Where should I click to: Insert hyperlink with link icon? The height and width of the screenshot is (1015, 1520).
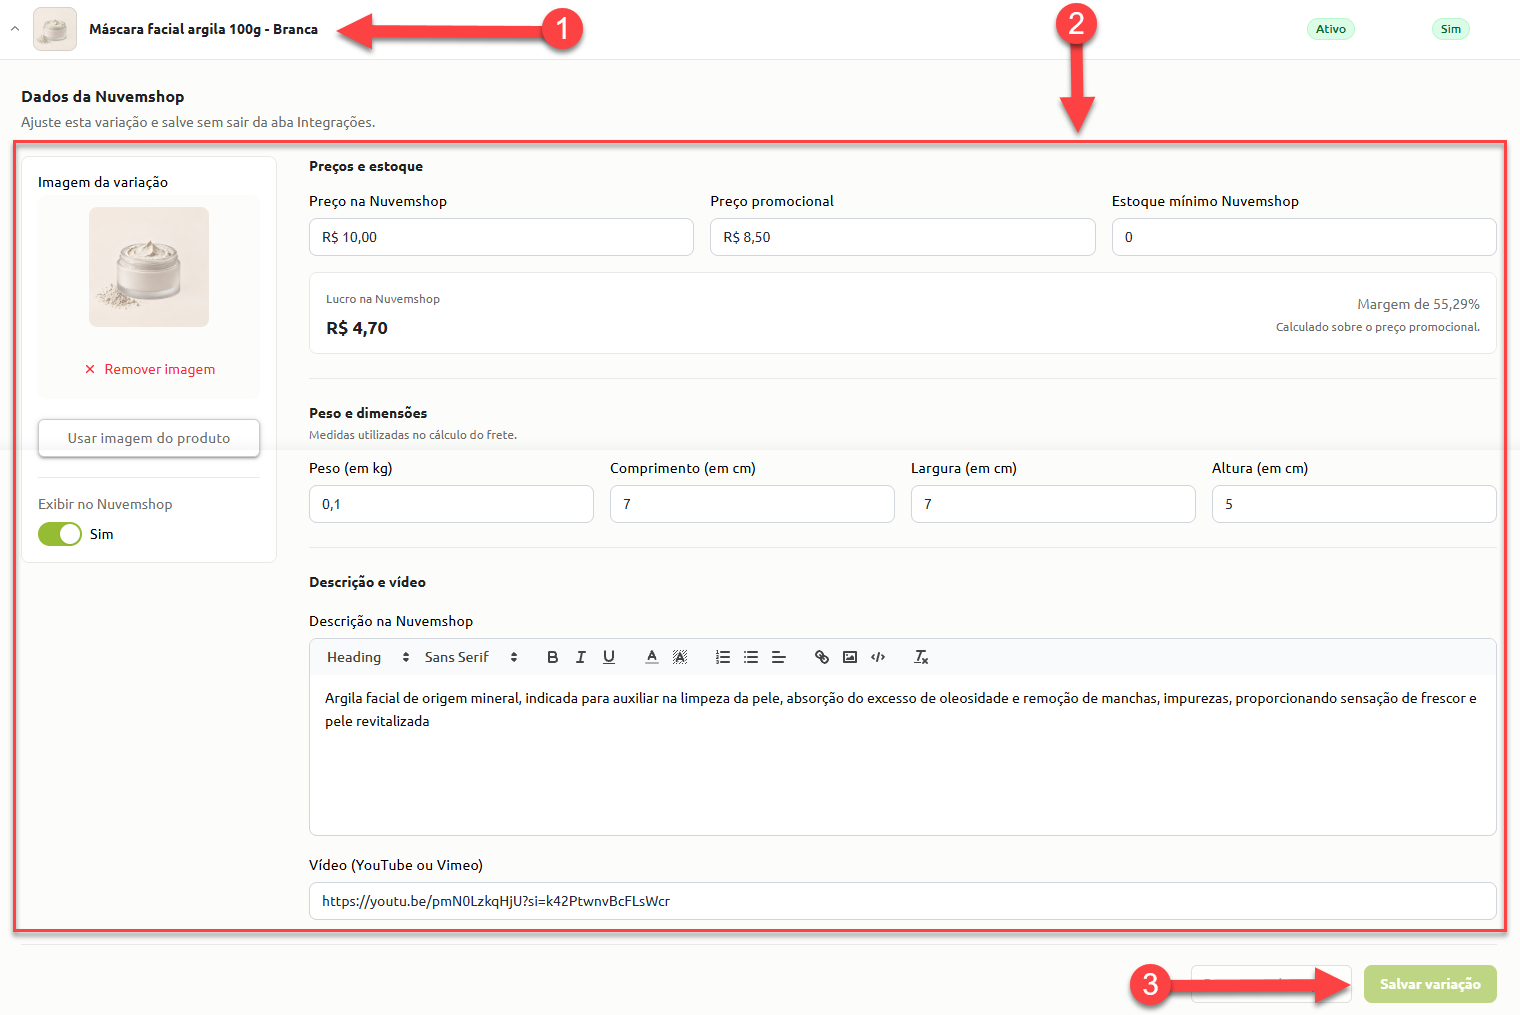coord(822,657)
